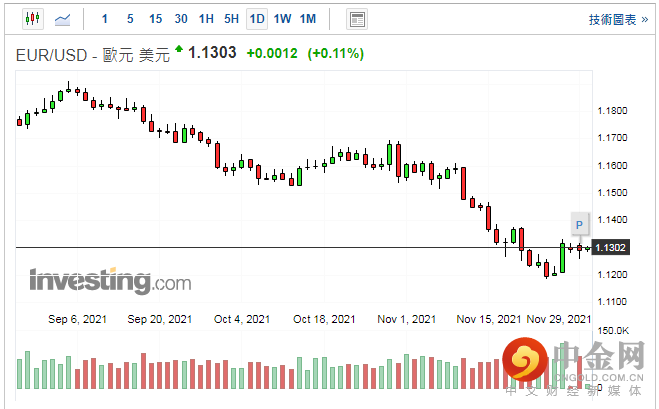The image size is (659, 409).
Task: Change chart to 1M monthly timeframe
Action: pos(308,19)
